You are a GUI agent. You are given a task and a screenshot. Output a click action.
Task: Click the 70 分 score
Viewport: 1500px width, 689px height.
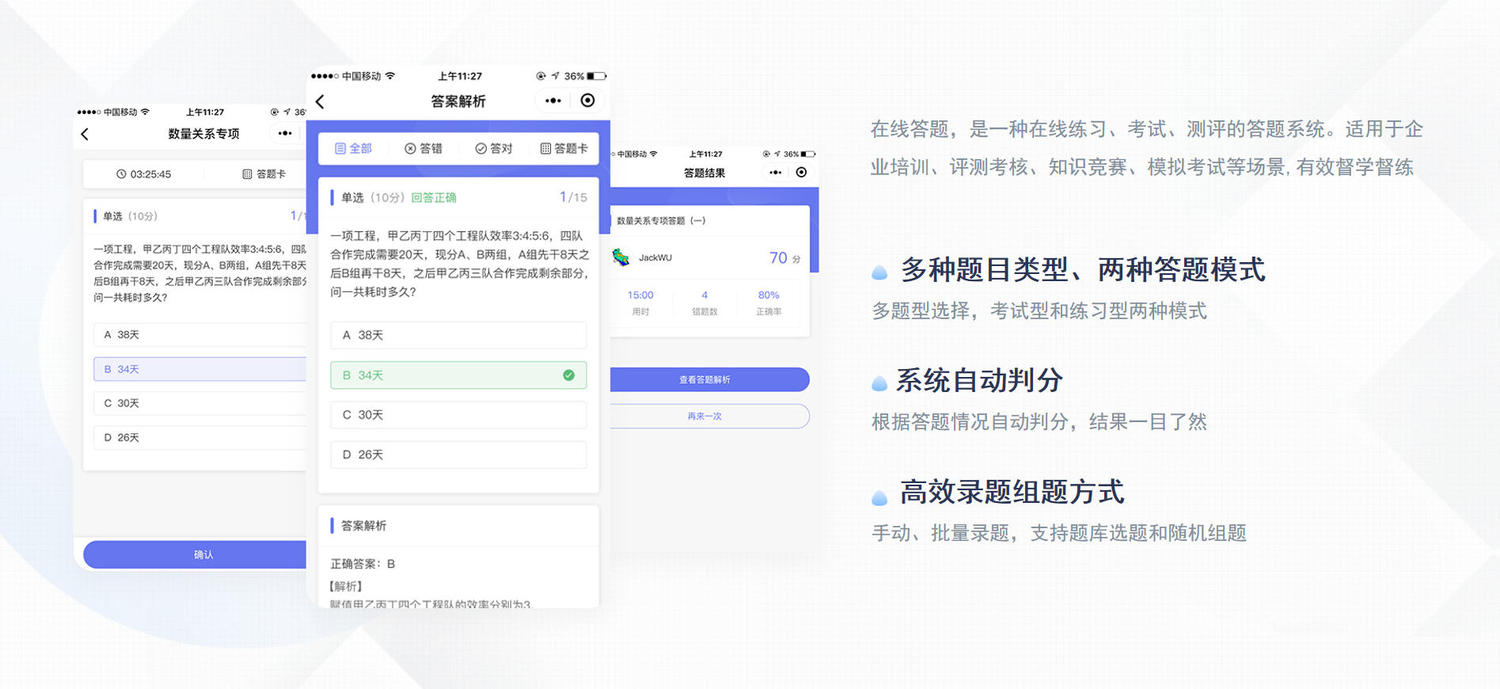(785, 258)
